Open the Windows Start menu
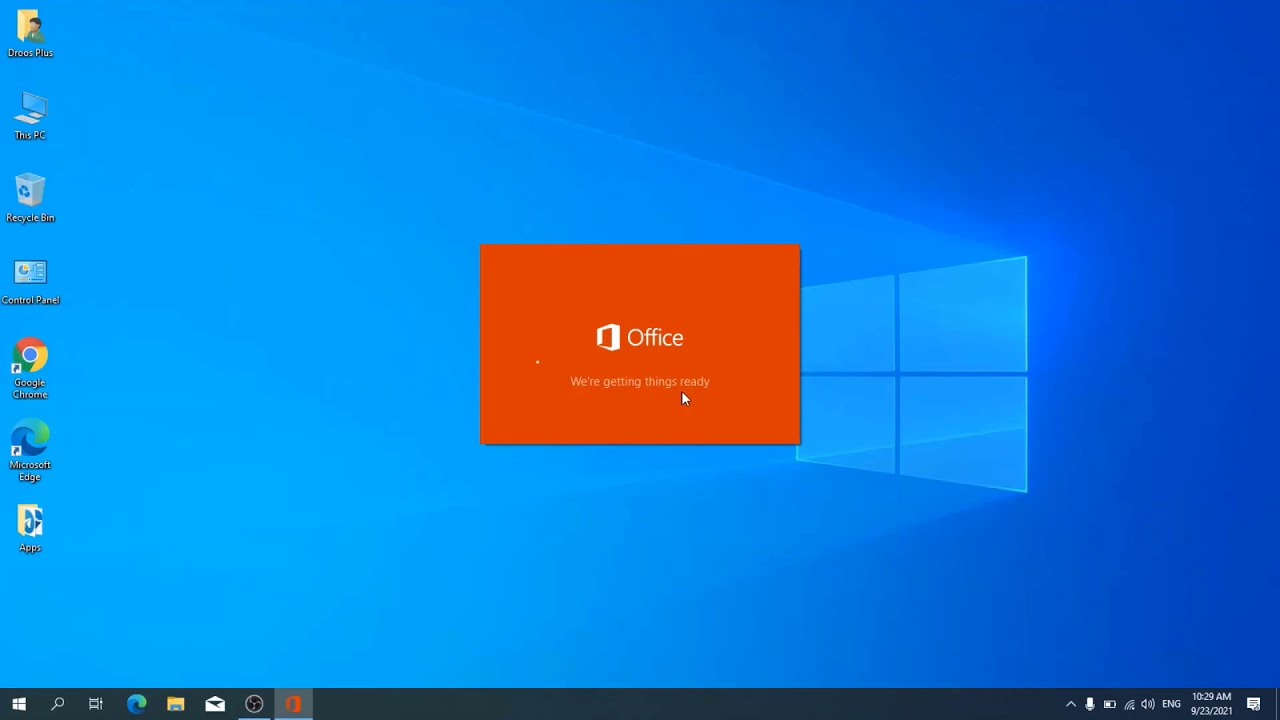The width and height of the screenshot is (1280, 720). [x=19, y=704]
